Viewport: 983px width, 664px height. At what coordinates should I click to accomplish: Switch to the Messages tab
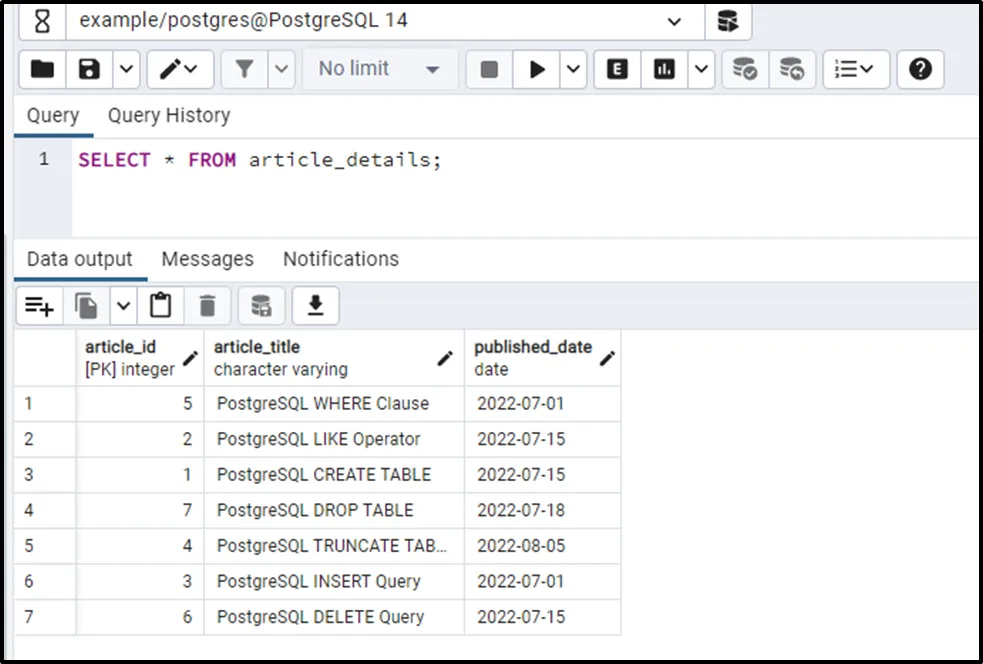(x=207, y=259)
